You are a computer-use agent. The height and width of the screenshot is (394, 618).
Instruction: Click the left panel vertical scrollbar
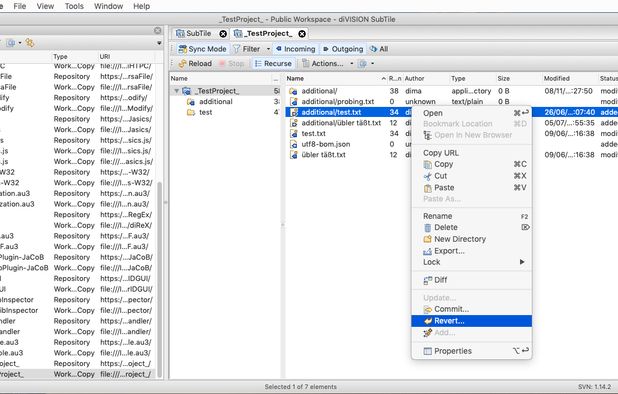tap(160, 280)
